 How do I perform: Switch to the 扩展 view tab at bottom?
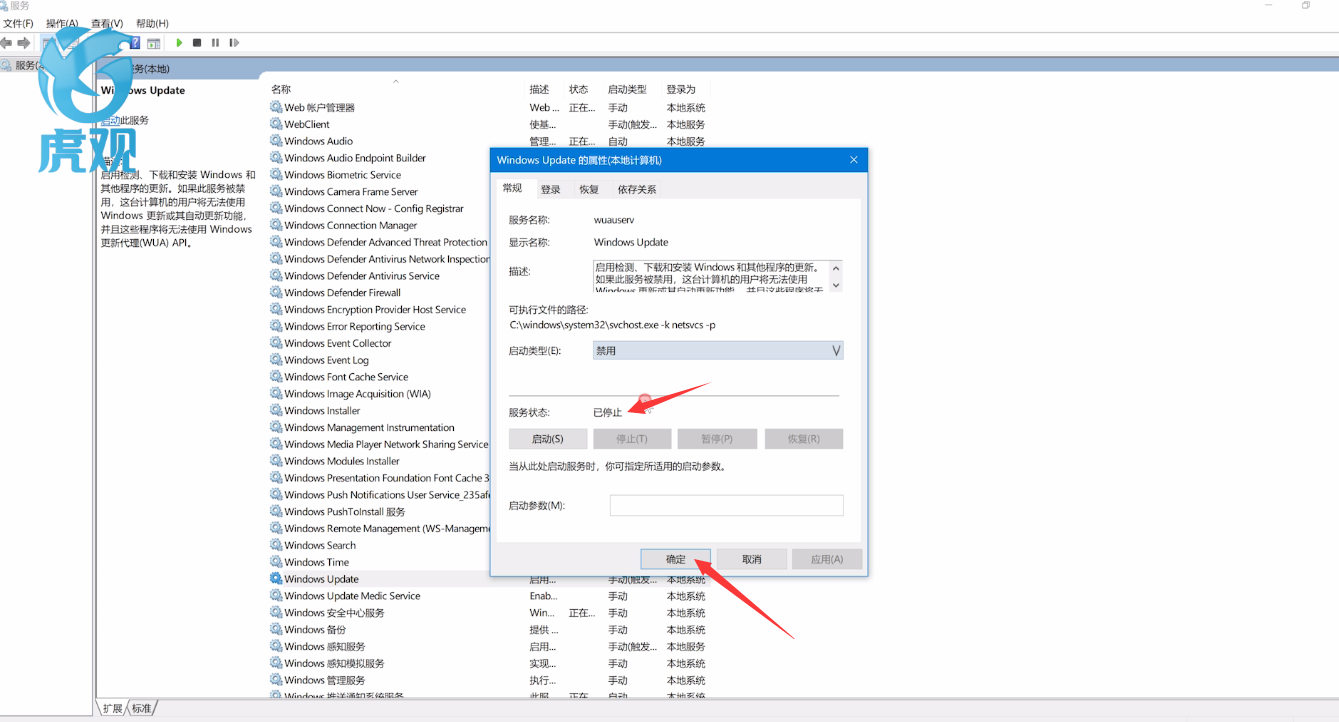tap(112, 708)
